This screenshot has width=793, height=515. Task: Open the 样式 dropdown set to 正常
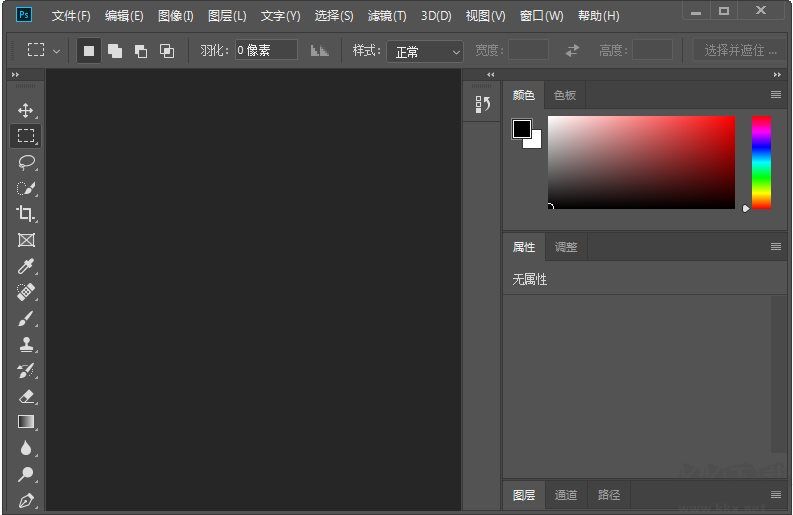coord(425,52)
